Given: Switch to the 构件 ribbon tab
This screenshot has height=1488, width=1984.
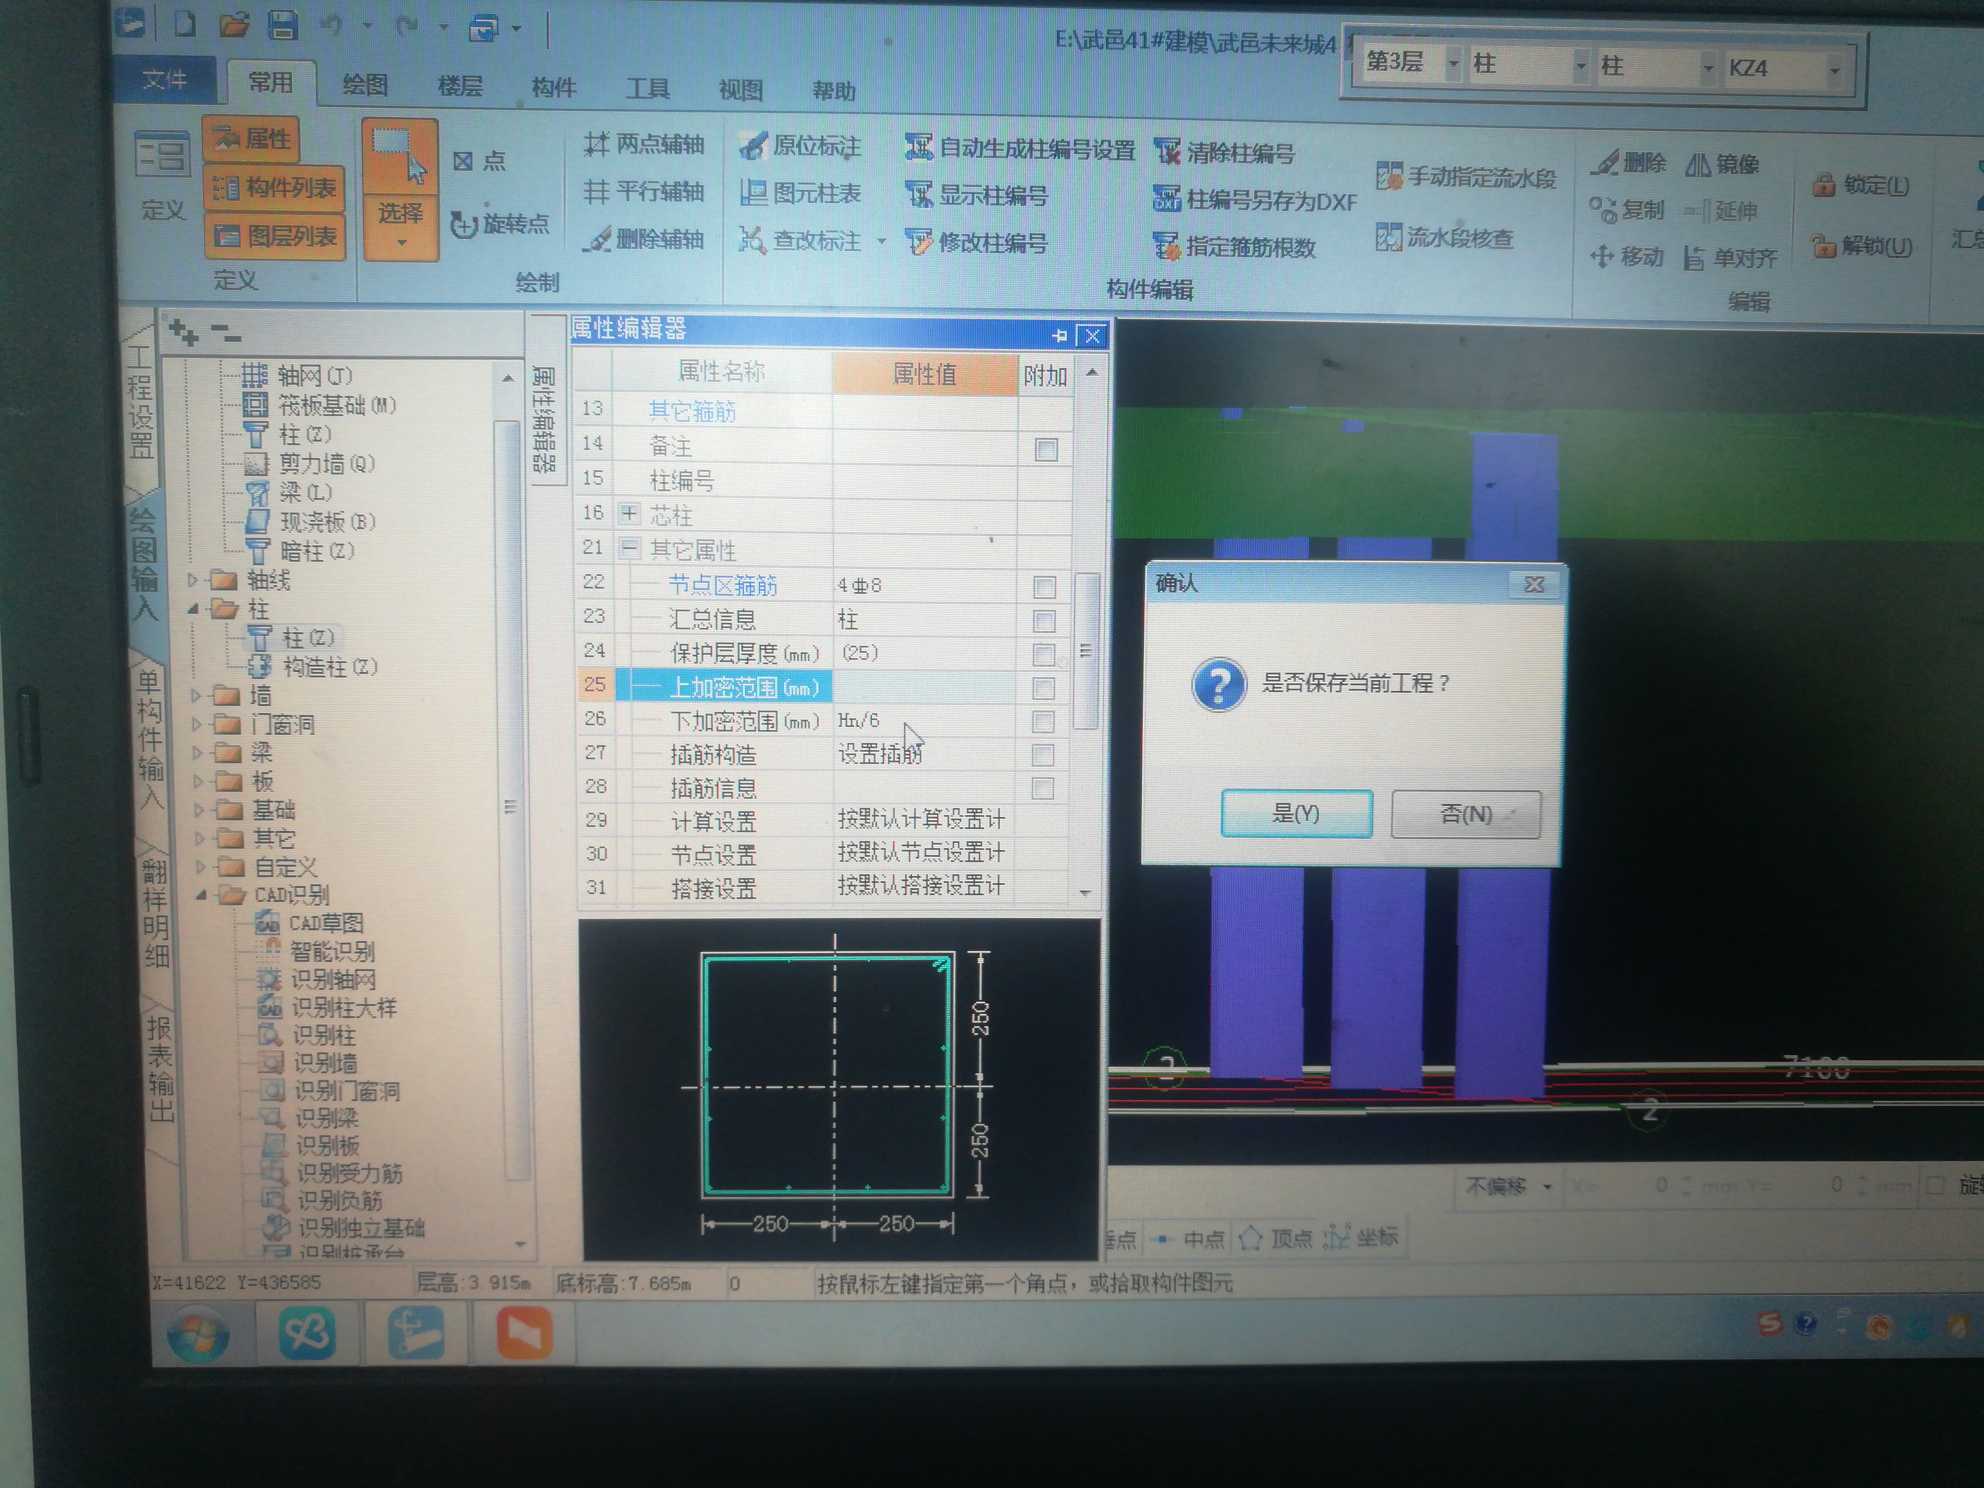Looking at the screenshot, I should pos(554,88).
